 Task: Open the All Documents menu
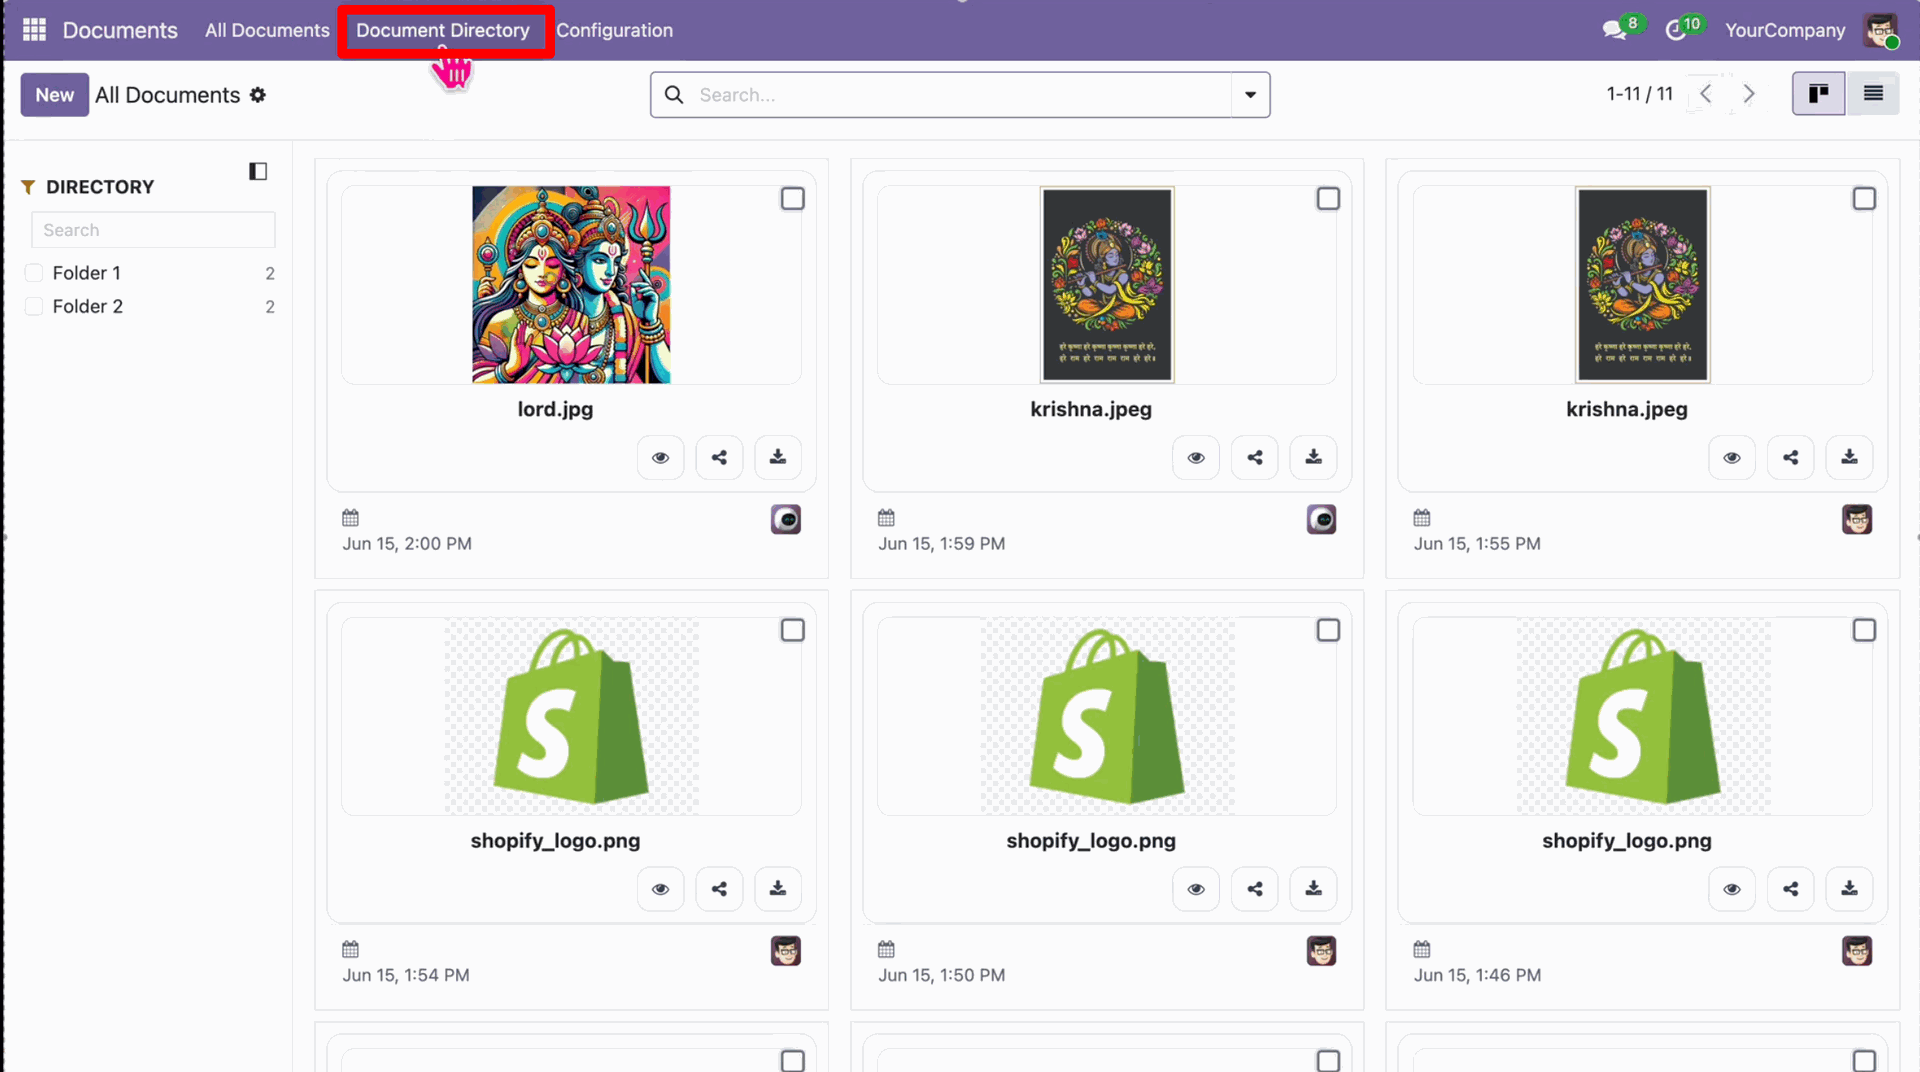click(267, 30)
